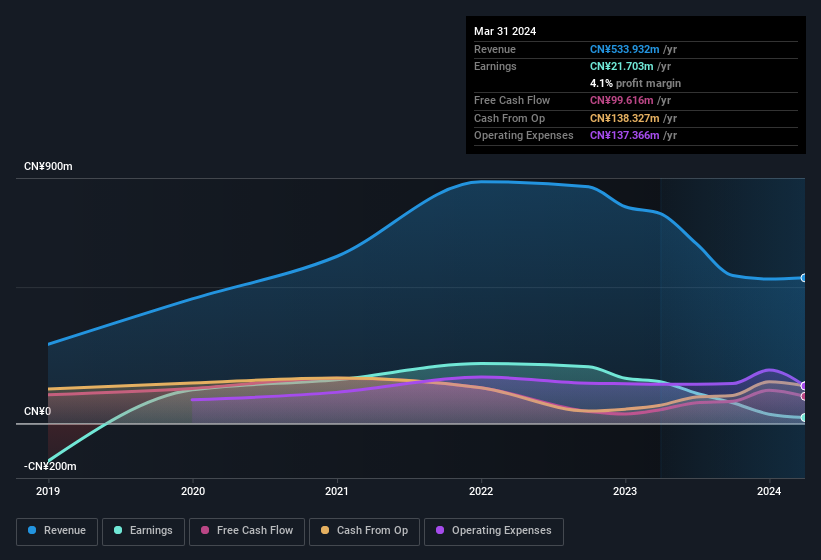Image resolution: width=821 pixels, height=560 pixels.
Task: Click the Revenue row label in tooltip
Action: [495, 49]
